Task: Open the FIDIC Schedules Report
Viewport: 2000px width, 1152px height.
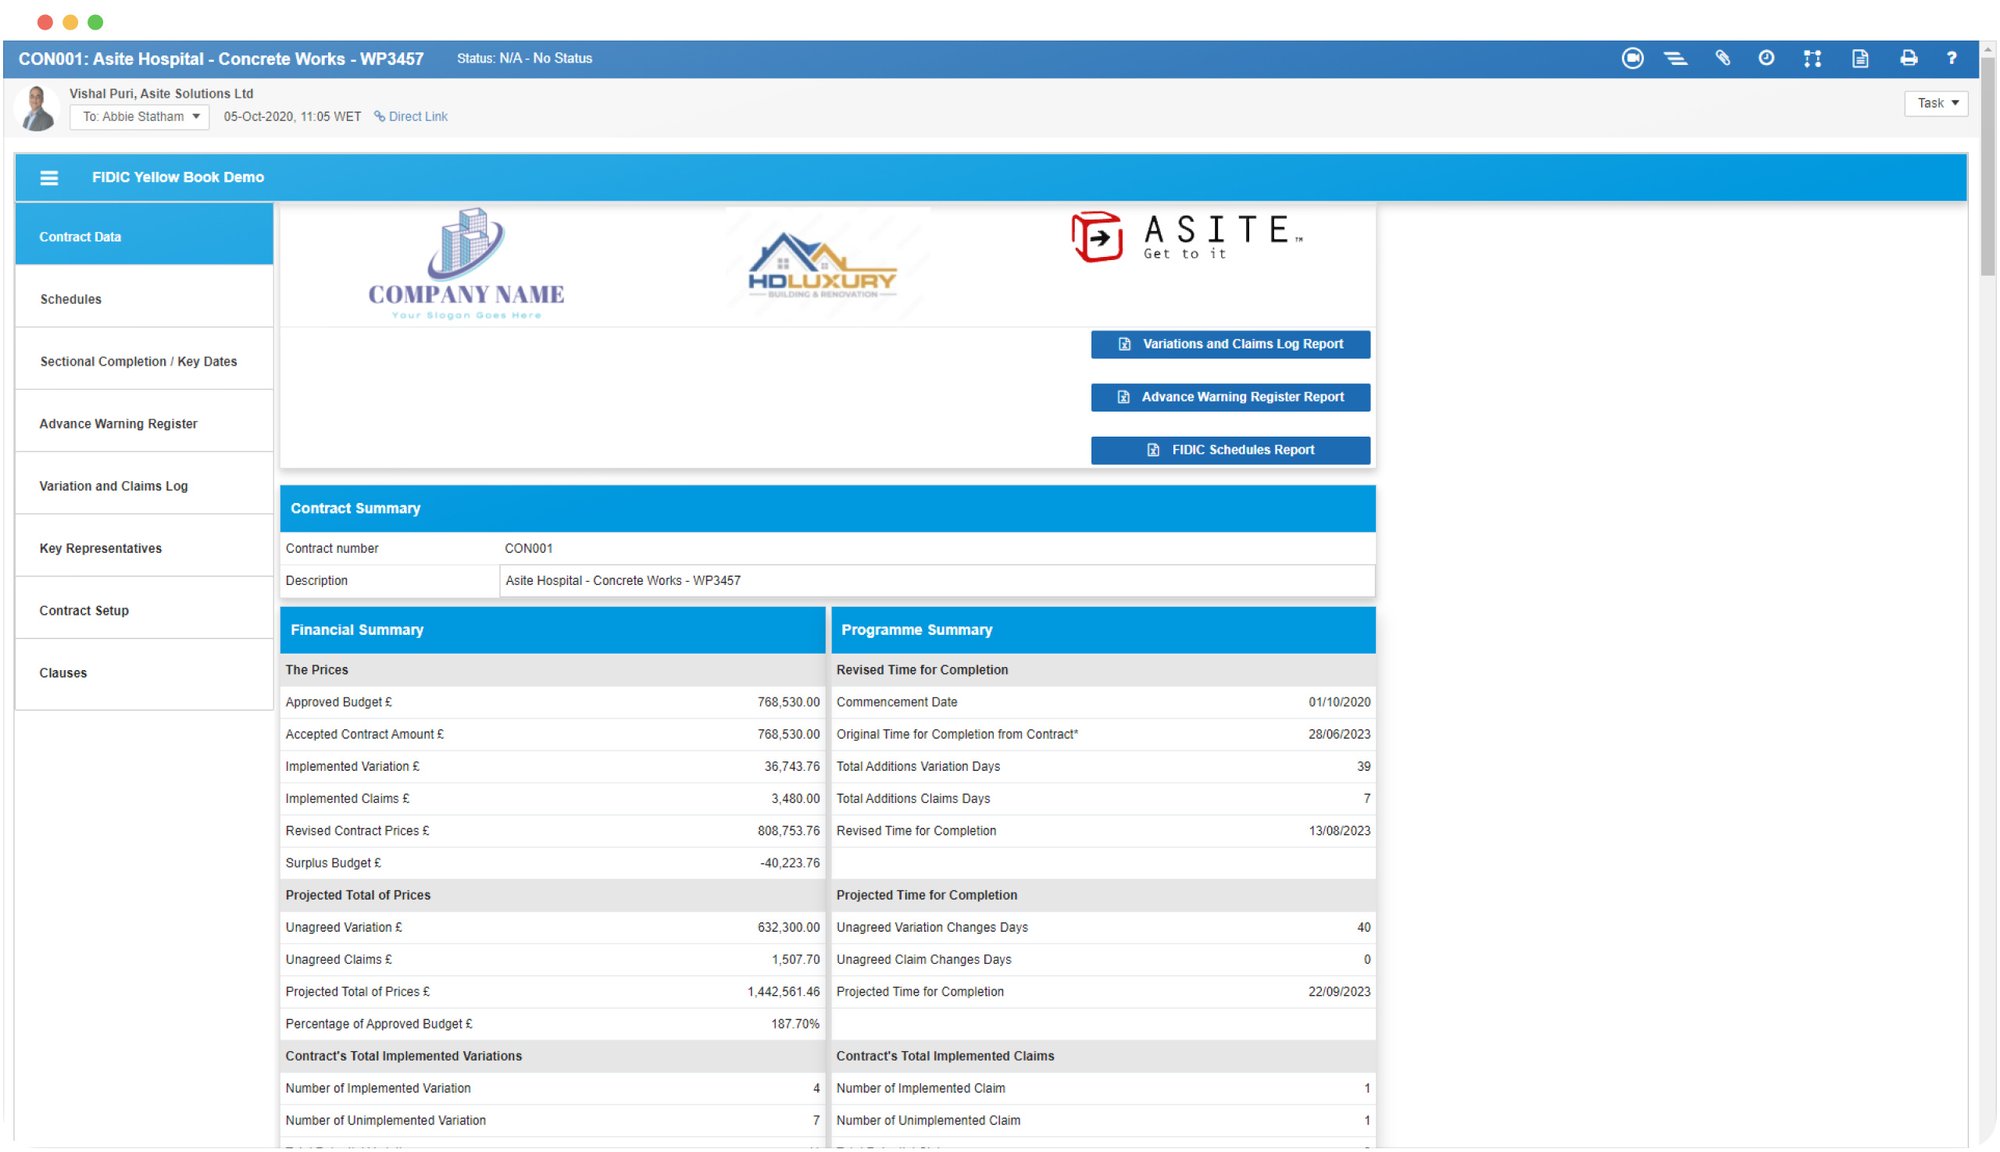Action: [x=1229, y=450]
